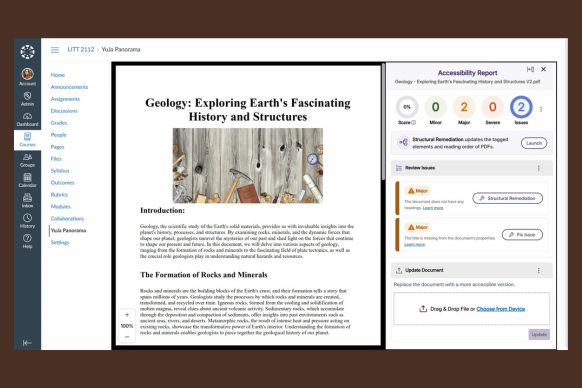Open the Account avatar in global navigation
Image resolution: width=582 pixels, height=388 pixels.
pyautogui.click(x=27, y=77)
